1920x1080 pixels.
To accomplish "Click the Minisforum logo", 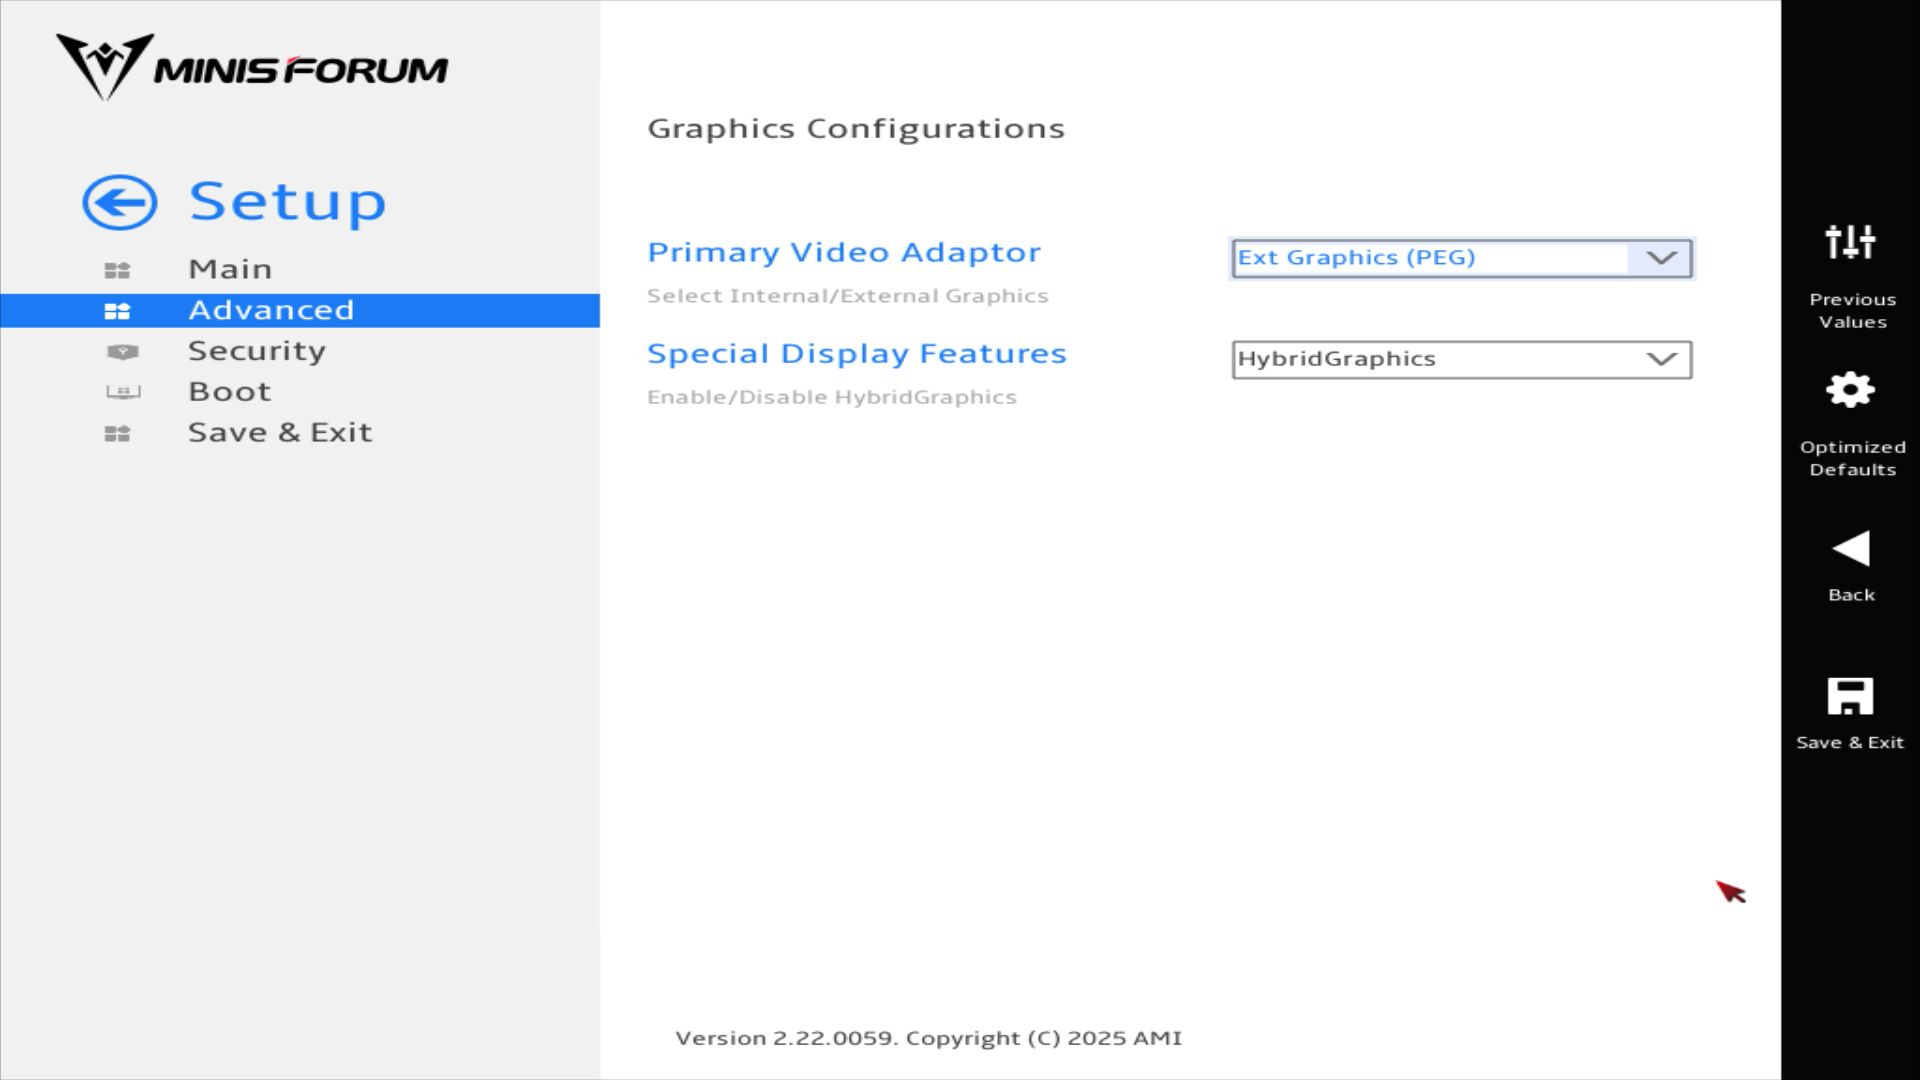I will tap(252, 68).
